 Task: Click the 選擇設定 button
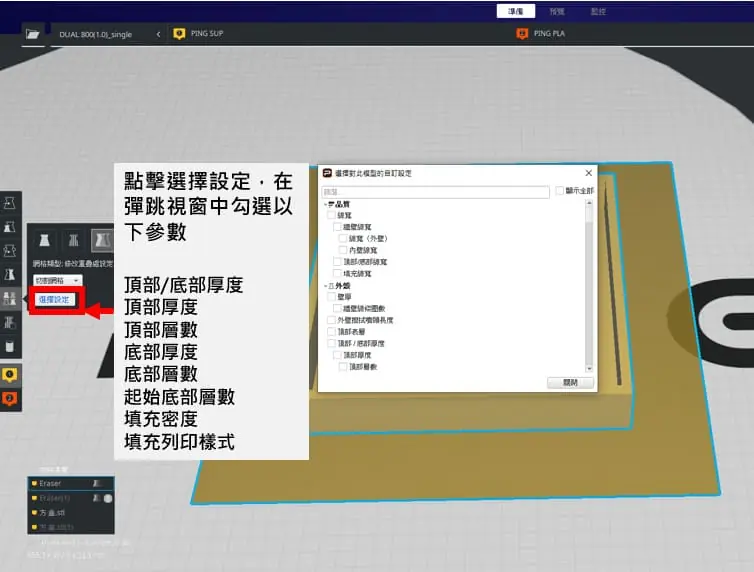point(54,299)
